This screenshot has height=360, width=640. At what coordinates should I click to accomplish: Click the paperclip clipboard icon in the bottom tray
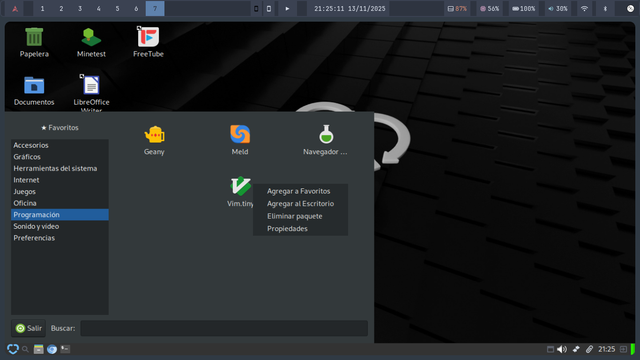[589, 349]
